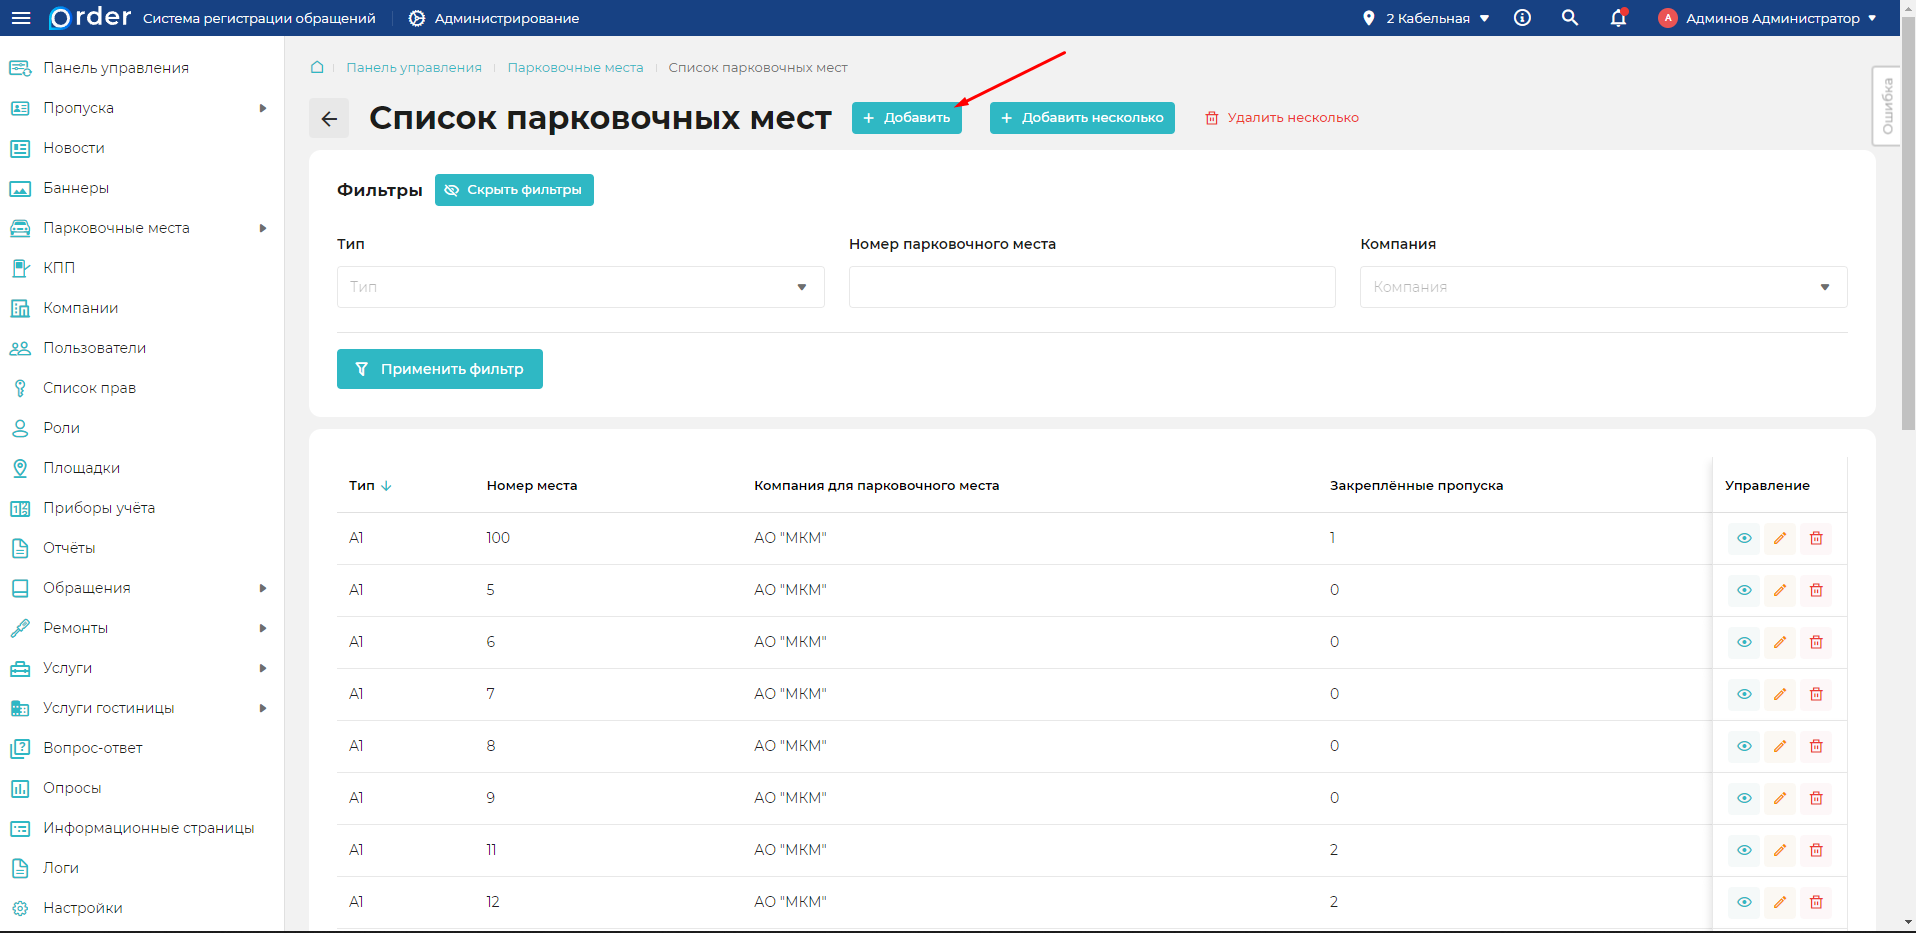Click the search magnifier icon
The width and height of the screenshot is (1916, 933).
[1569, 18]
